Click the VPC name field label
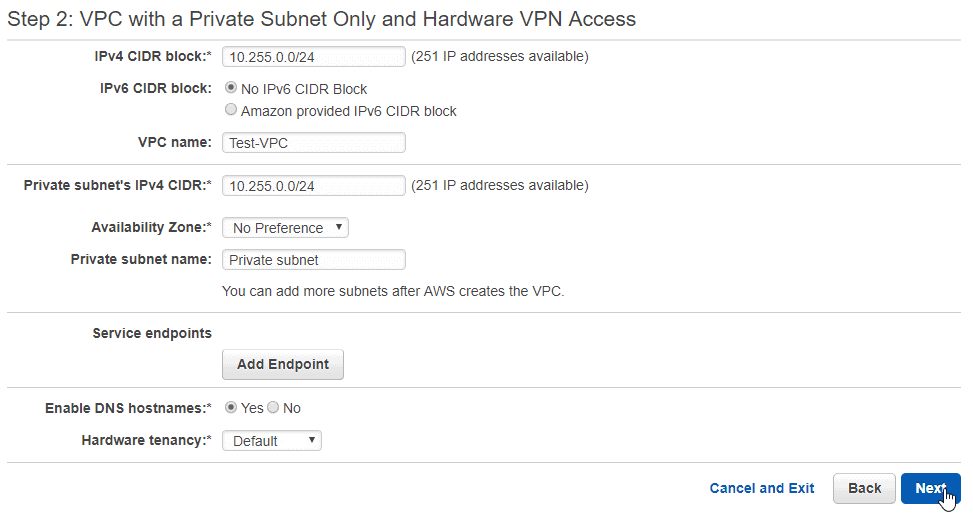This screenshot has width=973, height=520. 174,142
